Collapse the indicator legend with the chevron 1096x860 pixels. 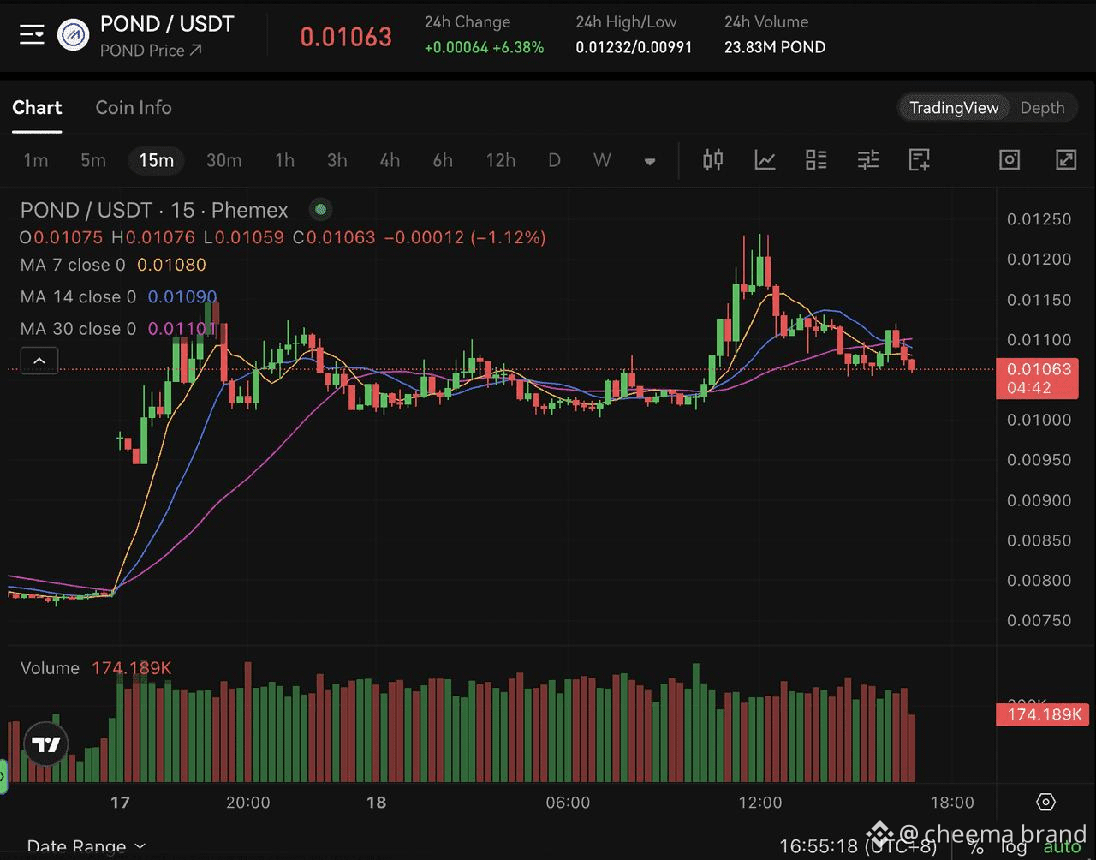tap(39, 361)
